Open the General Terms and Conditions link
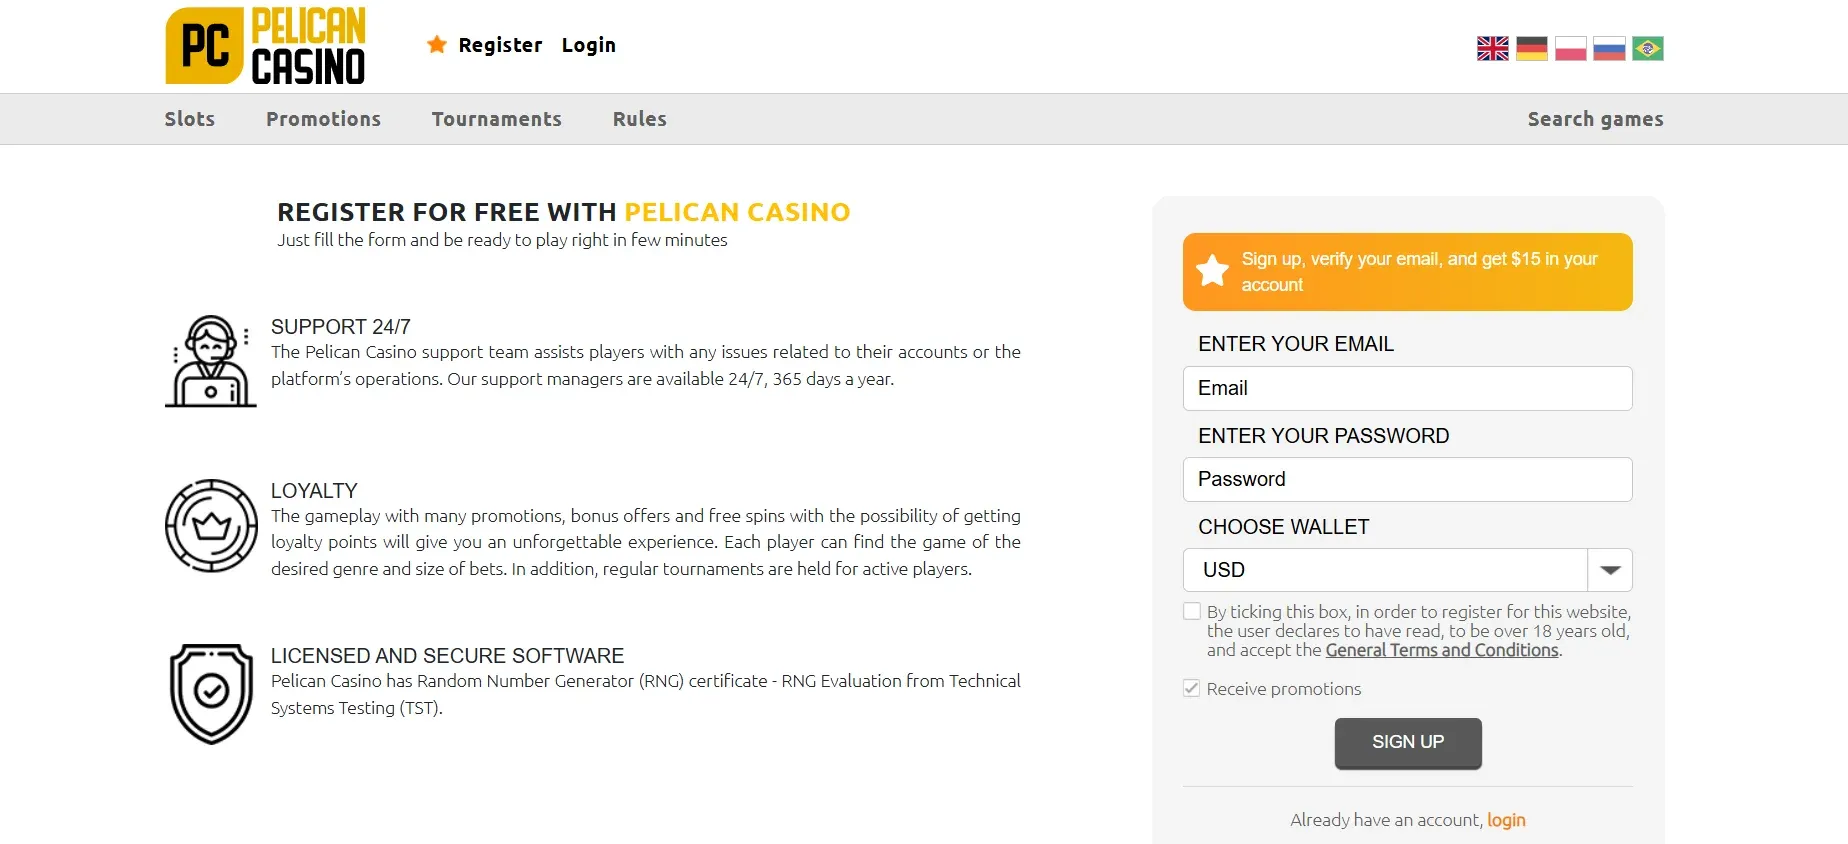Image resolution: width=1848 pixels, height=844 pixels. [x=1442, y=649]
